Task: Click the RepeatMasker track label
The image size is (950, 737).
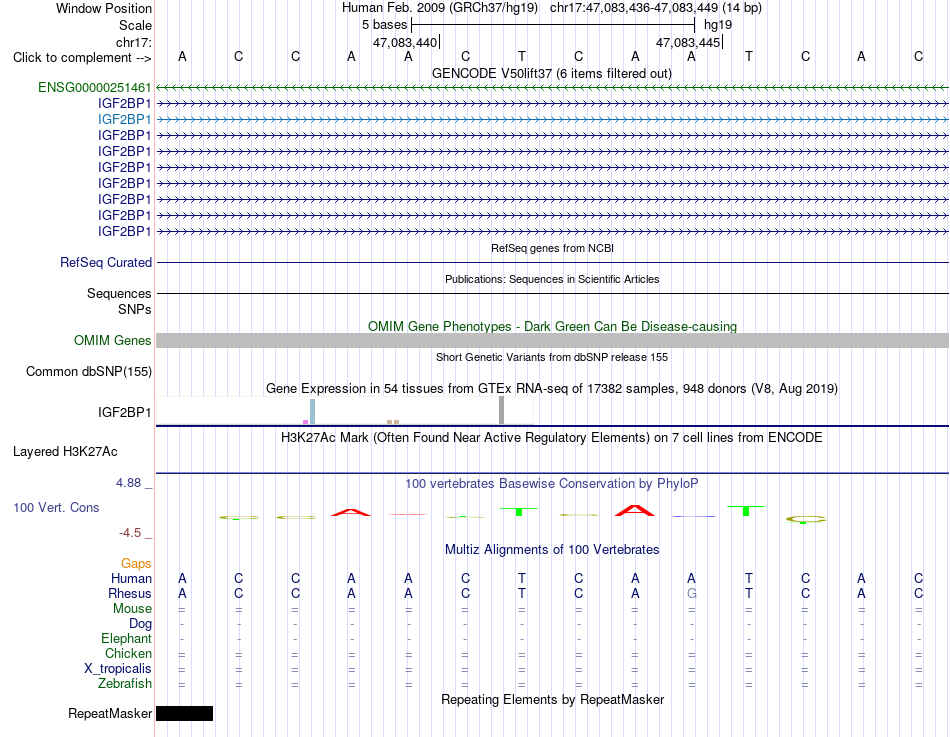Action: 110,713
